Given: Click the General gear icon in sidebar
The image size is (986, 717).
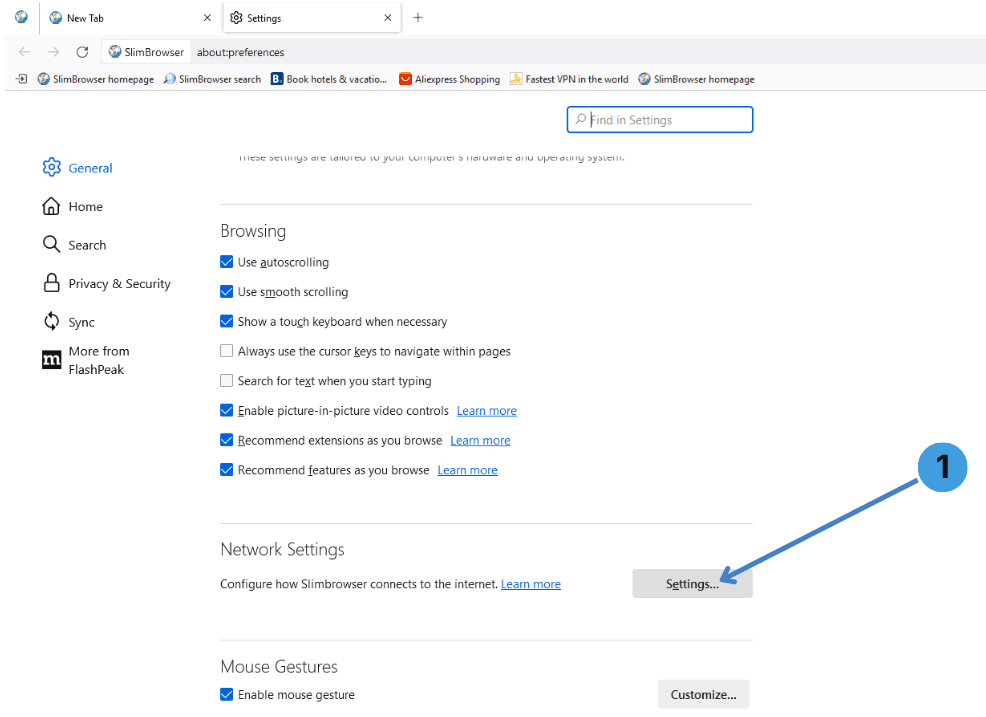Looking at the screenshot, I should [52, 167].
